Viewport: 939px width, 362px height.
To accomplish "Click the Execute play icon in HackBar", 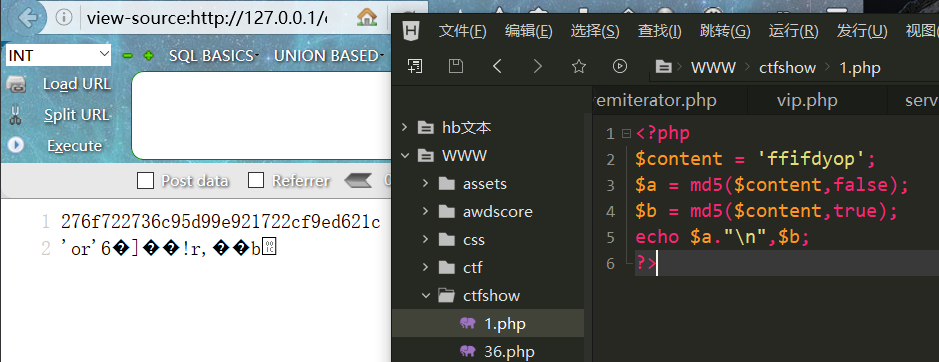I will pos(16,145).
